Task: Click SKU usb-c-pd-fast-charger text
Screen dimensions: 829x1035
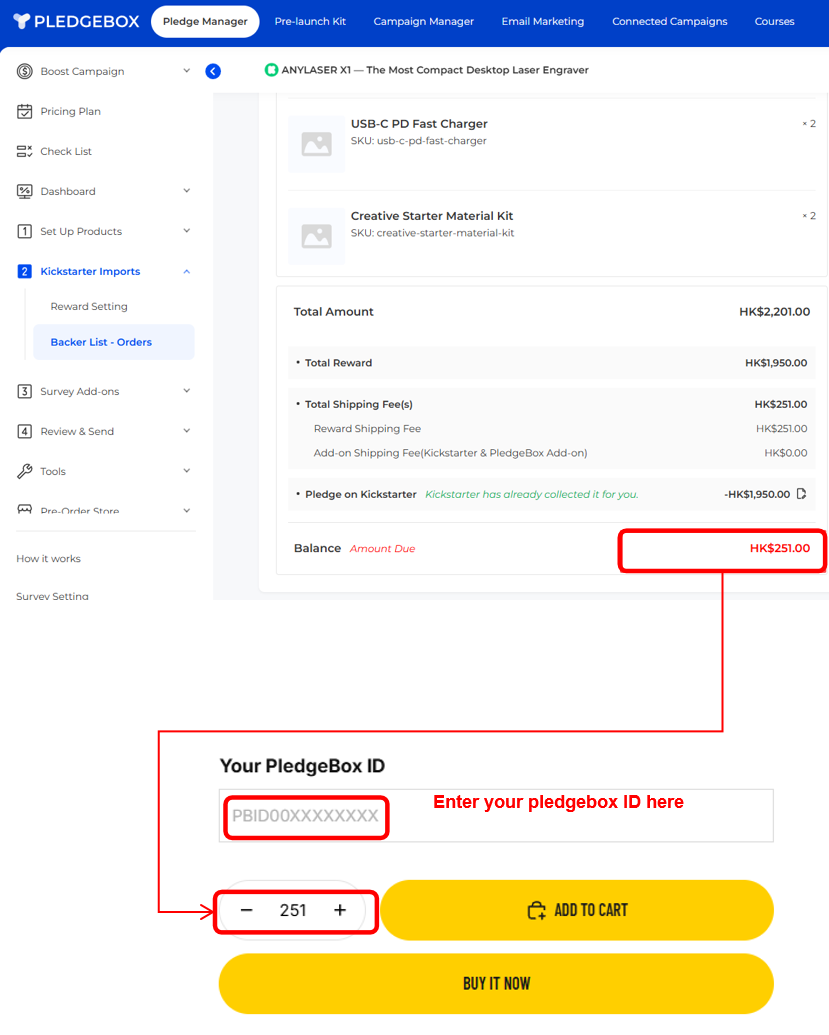Action: (418, 141)
